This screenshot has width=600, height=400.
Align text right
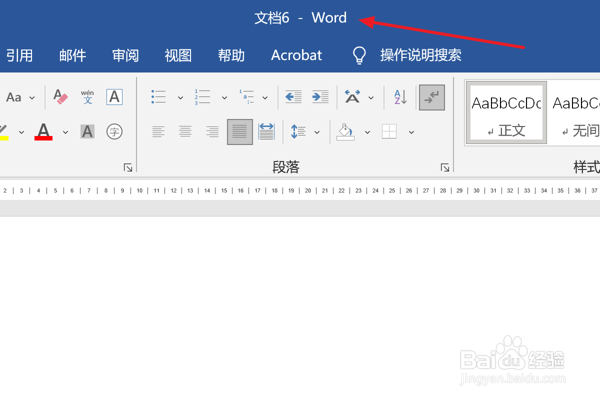pyautogui.click(x=212, y=132)
